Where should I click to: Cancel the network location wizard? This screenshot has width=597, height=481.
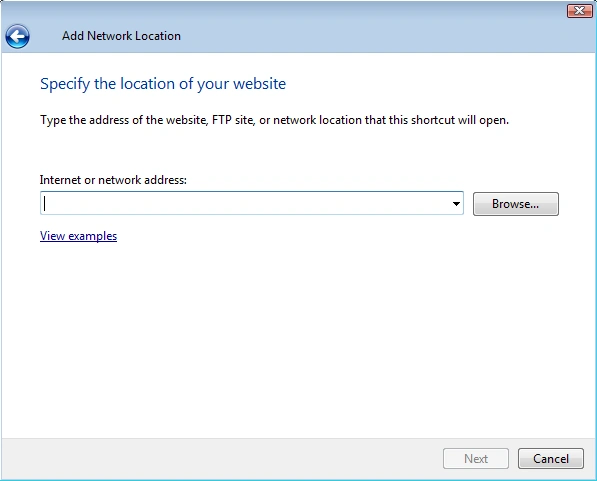[551, 459]
